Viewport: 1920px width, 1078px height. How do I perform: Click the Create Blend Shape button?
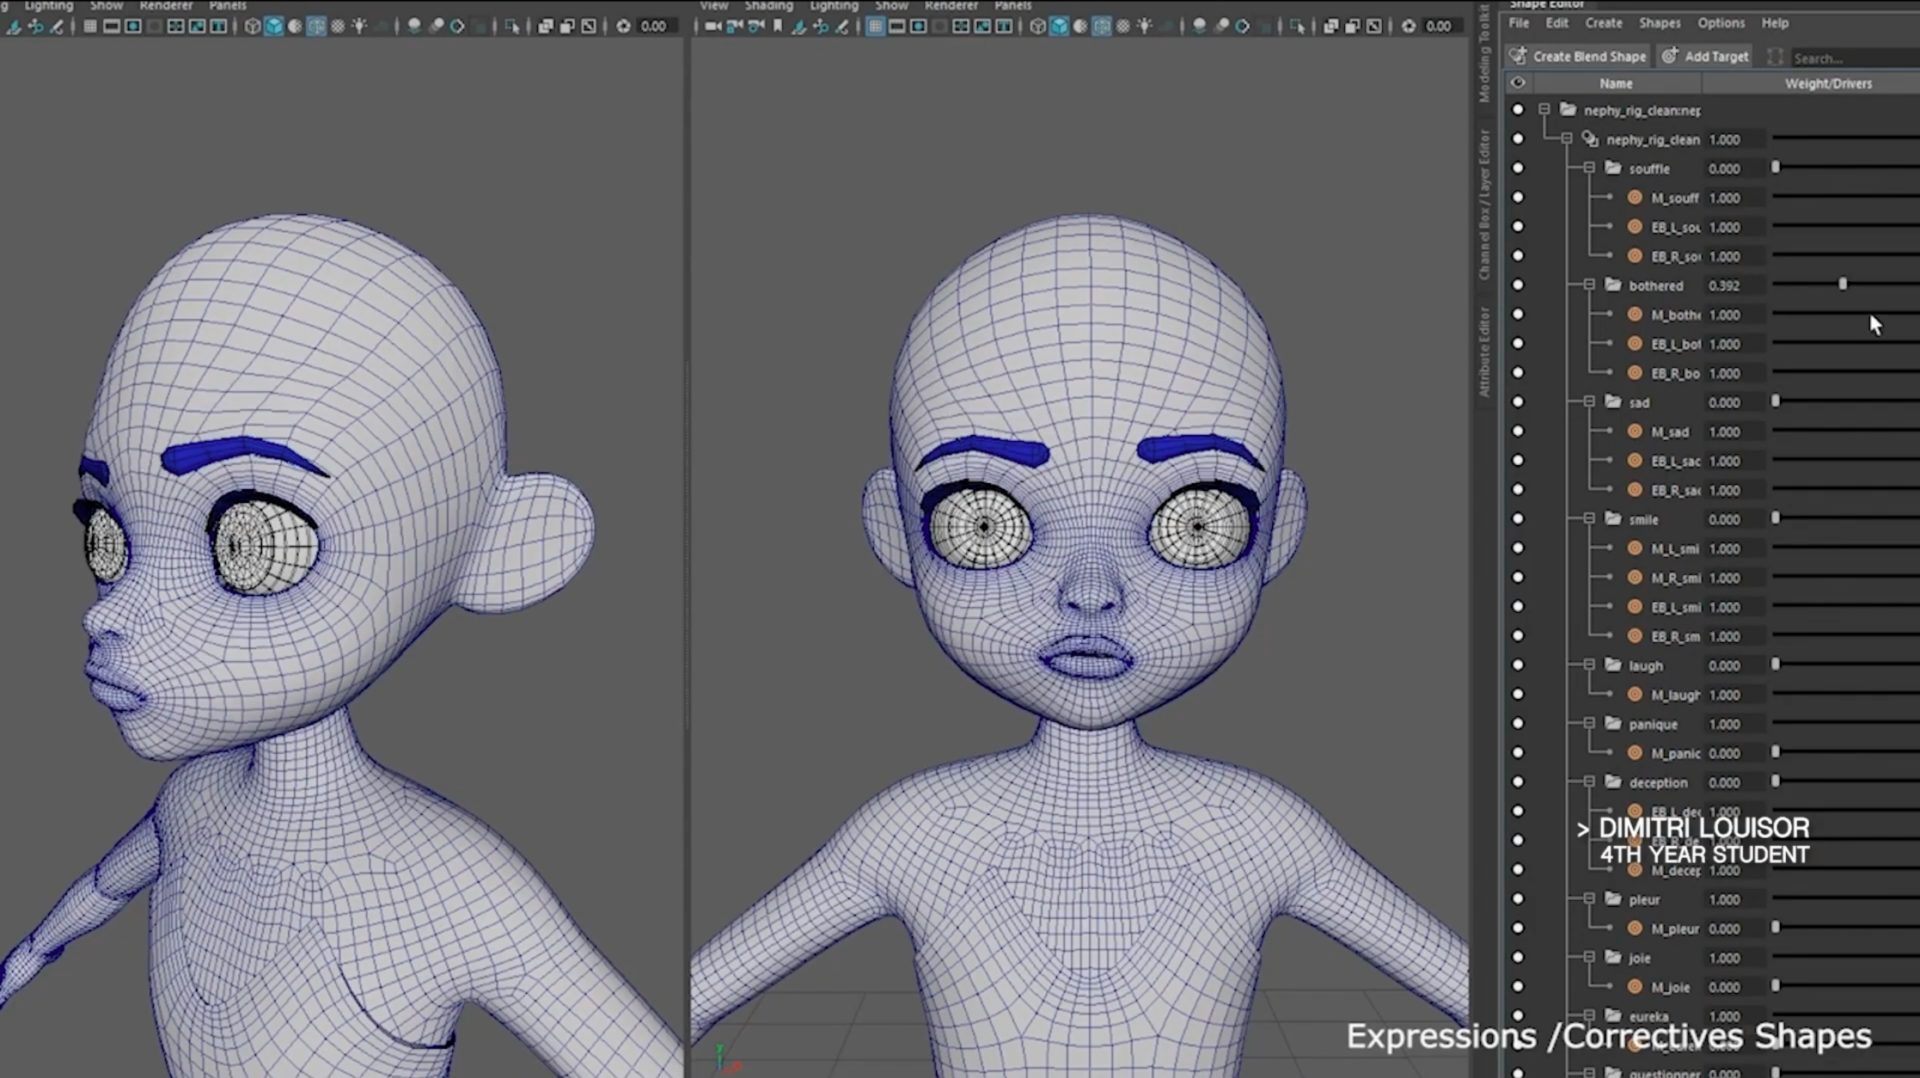1578,57
